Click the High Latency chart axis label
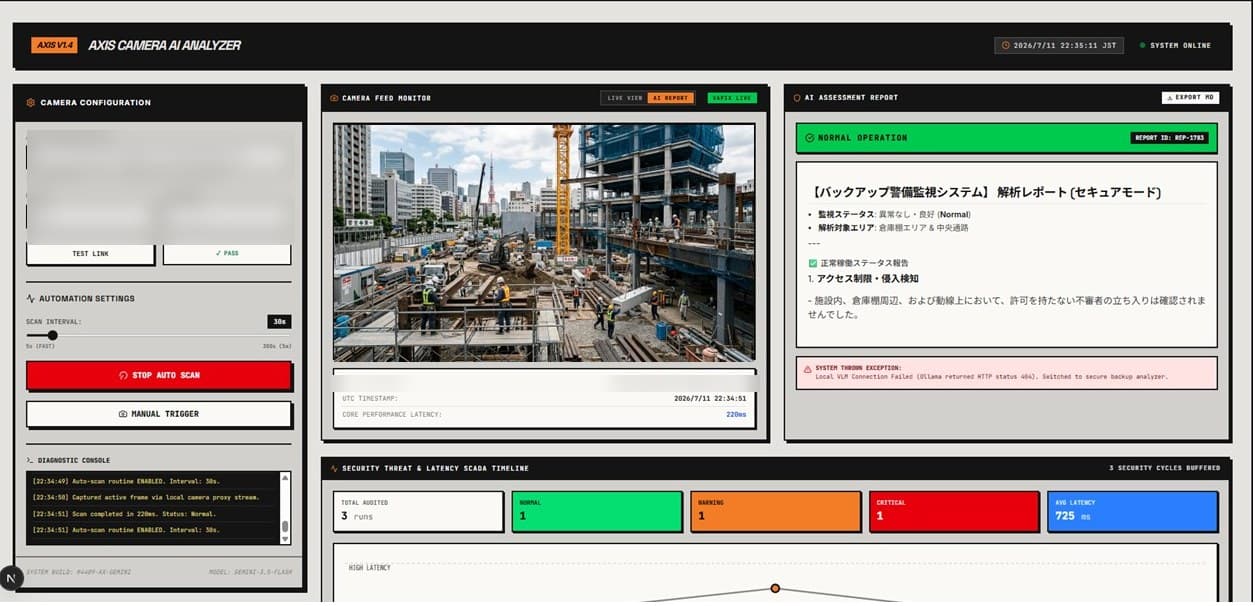Screen dimensions: 1255x606 (x=369, y=568)
